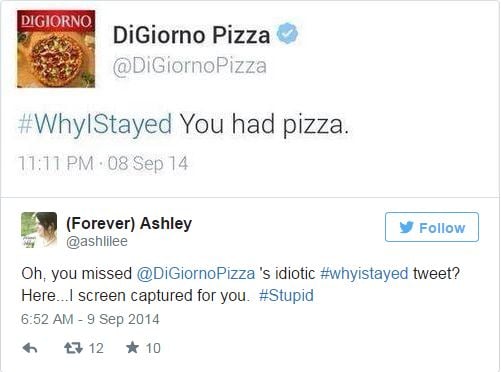Click the reply arrow icon

point(30,348)
